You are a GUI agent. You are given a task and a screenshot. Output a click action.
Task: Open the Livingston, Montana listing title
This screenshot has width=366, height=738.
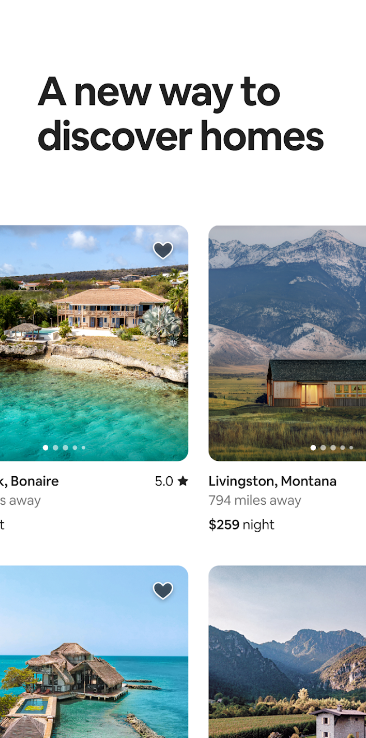(272, 481)
